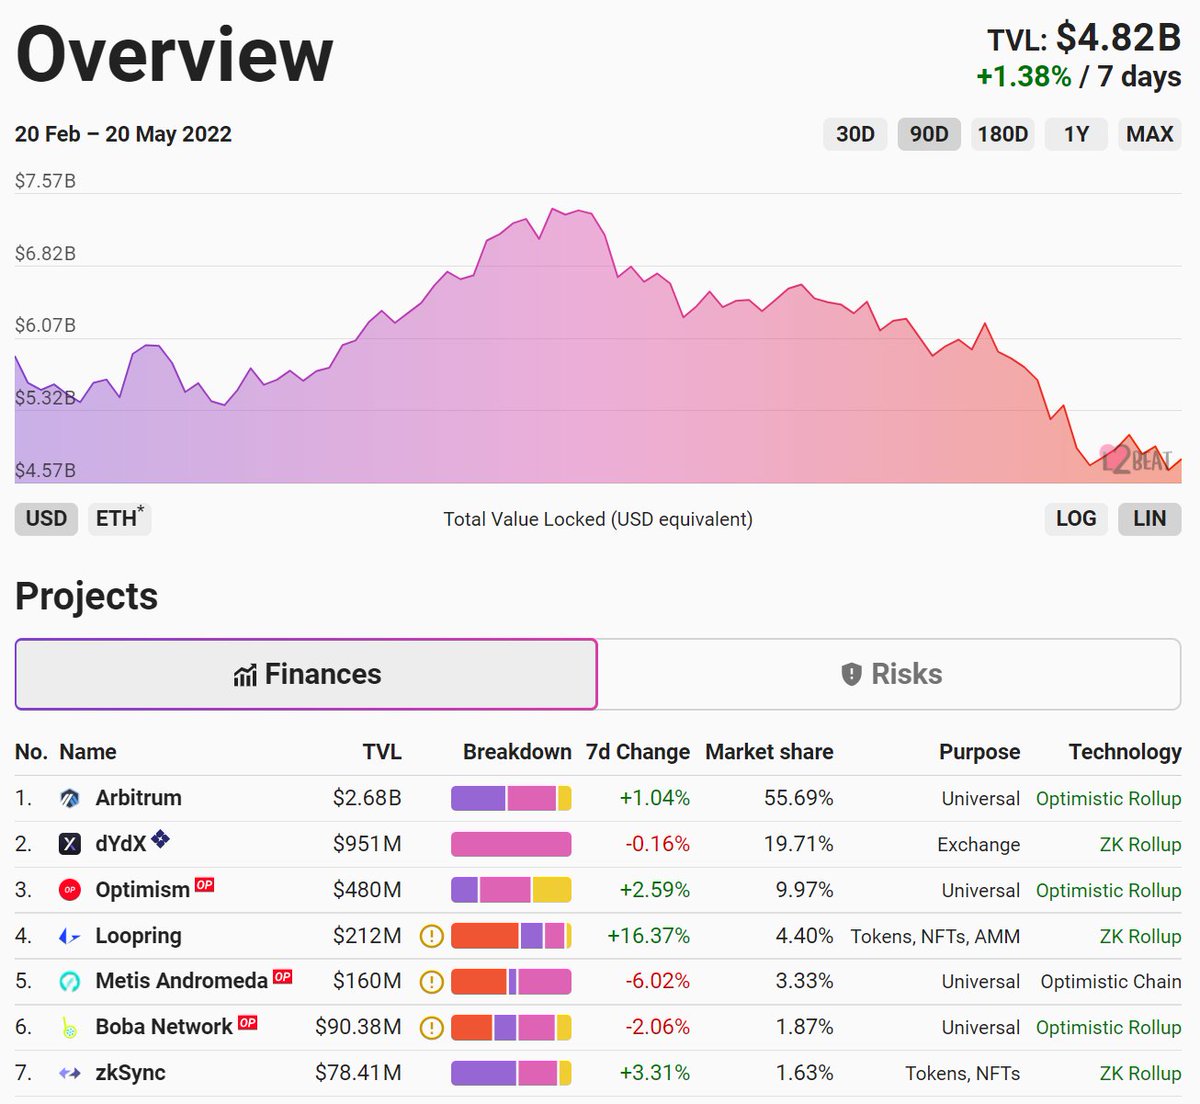Click the zkSync arrows logo icon

[x=70, y=1073]
